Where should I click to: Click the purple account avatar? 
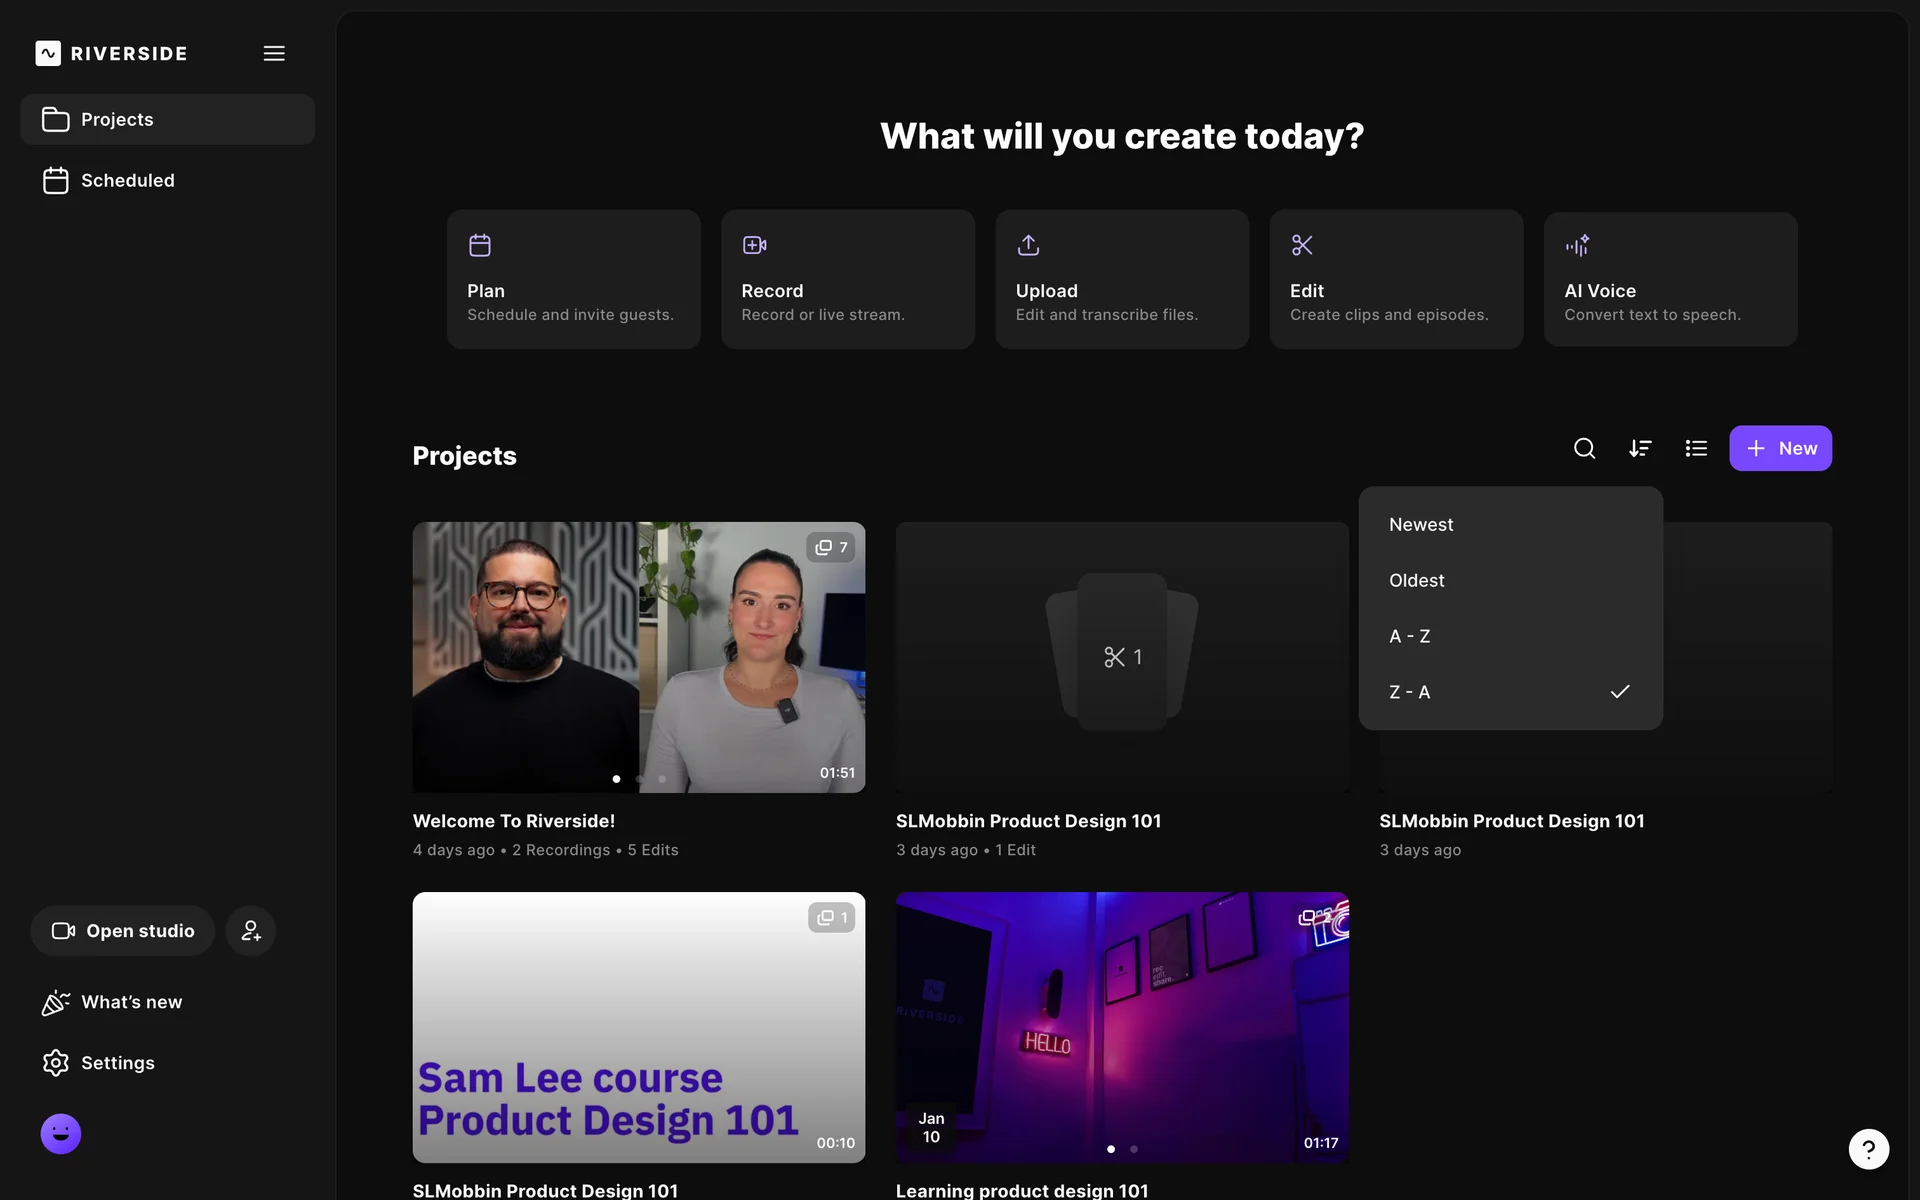[x=61, y=1134]
